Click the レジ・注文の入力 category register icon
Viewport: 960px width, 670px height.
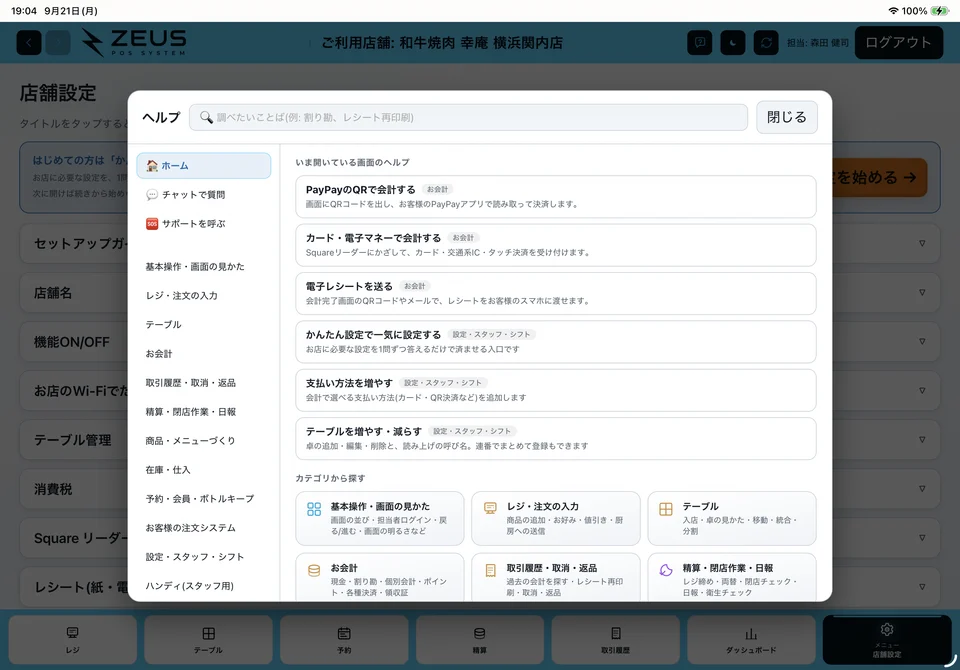point(490,508)
